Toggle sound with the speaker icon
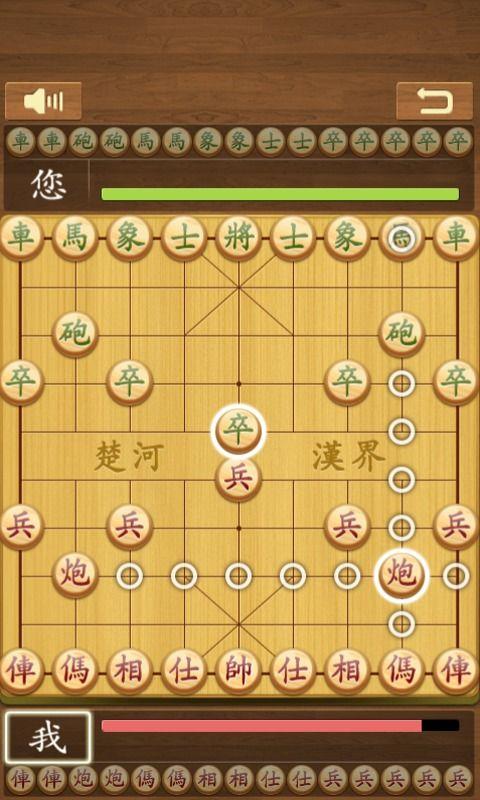This screenshot has height=800, width=480. [43, 101]
